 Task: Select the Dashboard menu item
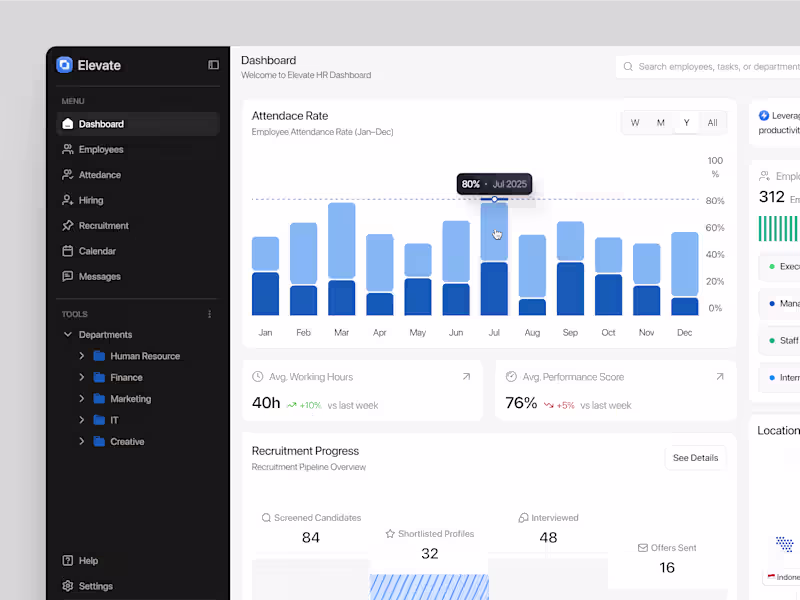tap(100, 124)
